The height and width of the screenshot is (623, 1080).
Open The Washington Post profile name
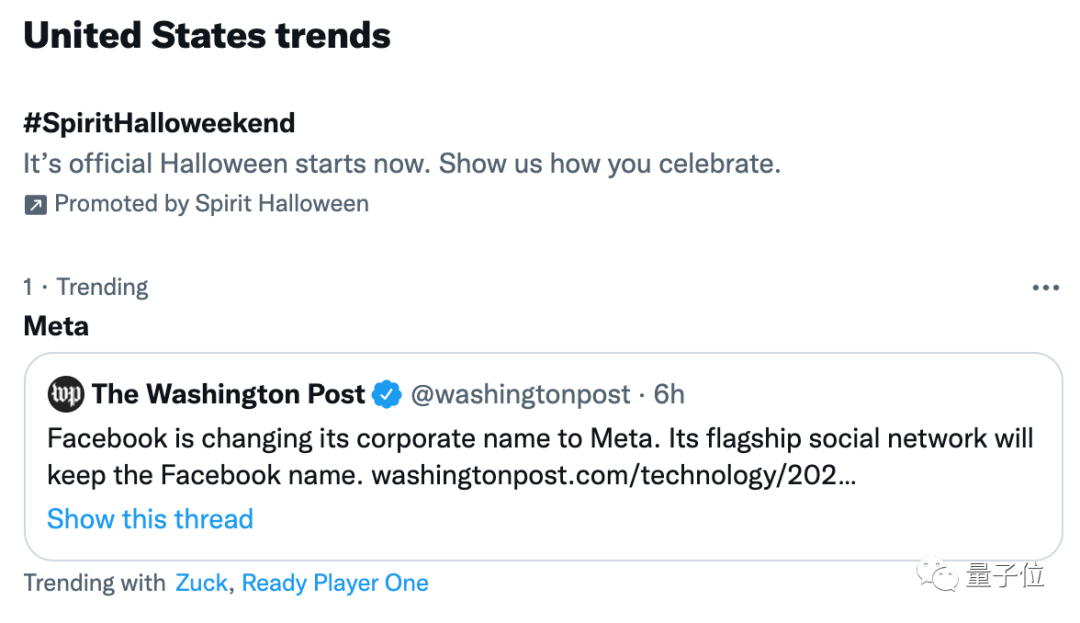(228, 395)
